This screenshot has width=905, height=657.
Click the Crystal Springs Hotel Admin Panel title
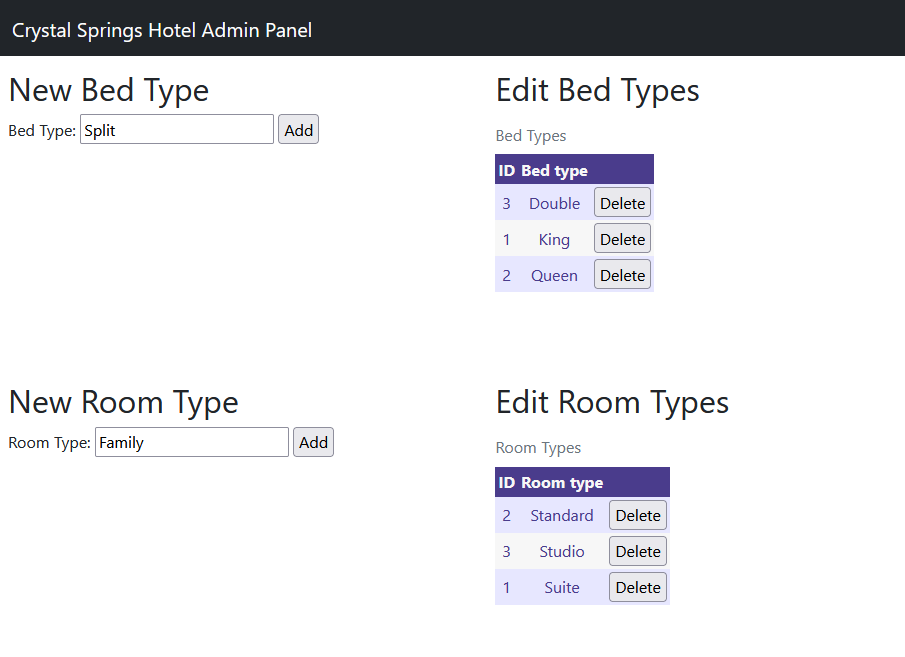(x=162, y=30)
